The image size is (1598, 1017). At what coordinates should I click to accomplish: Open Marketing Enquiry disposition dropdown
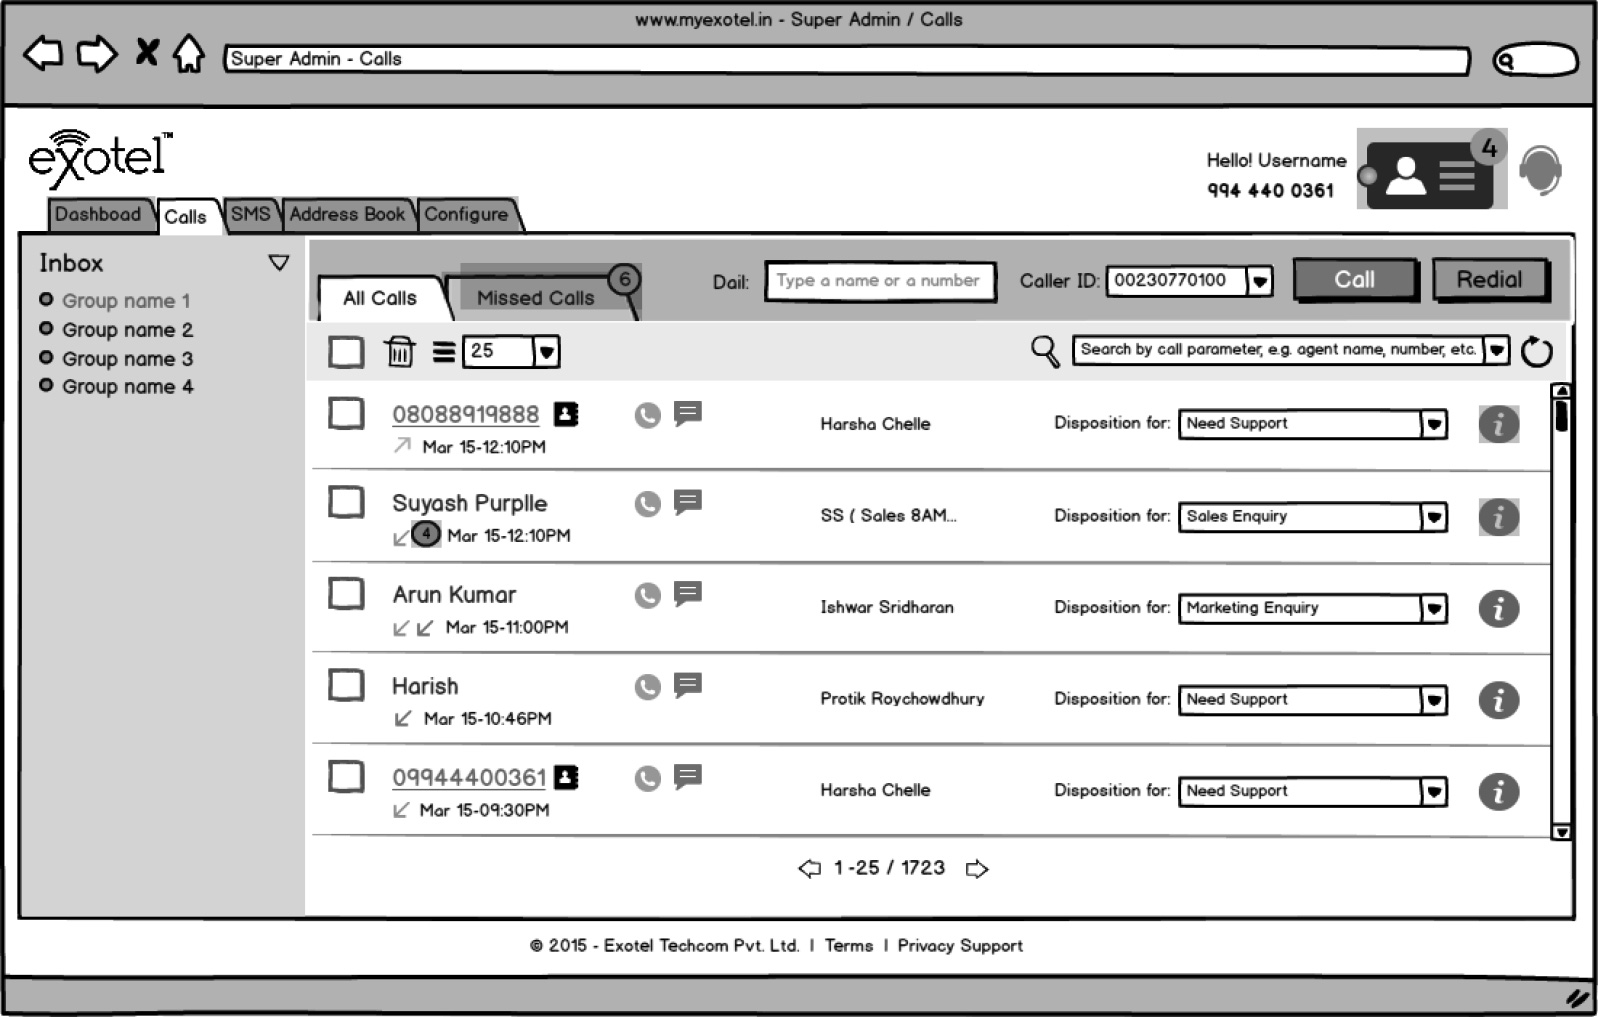[1434, 609]
